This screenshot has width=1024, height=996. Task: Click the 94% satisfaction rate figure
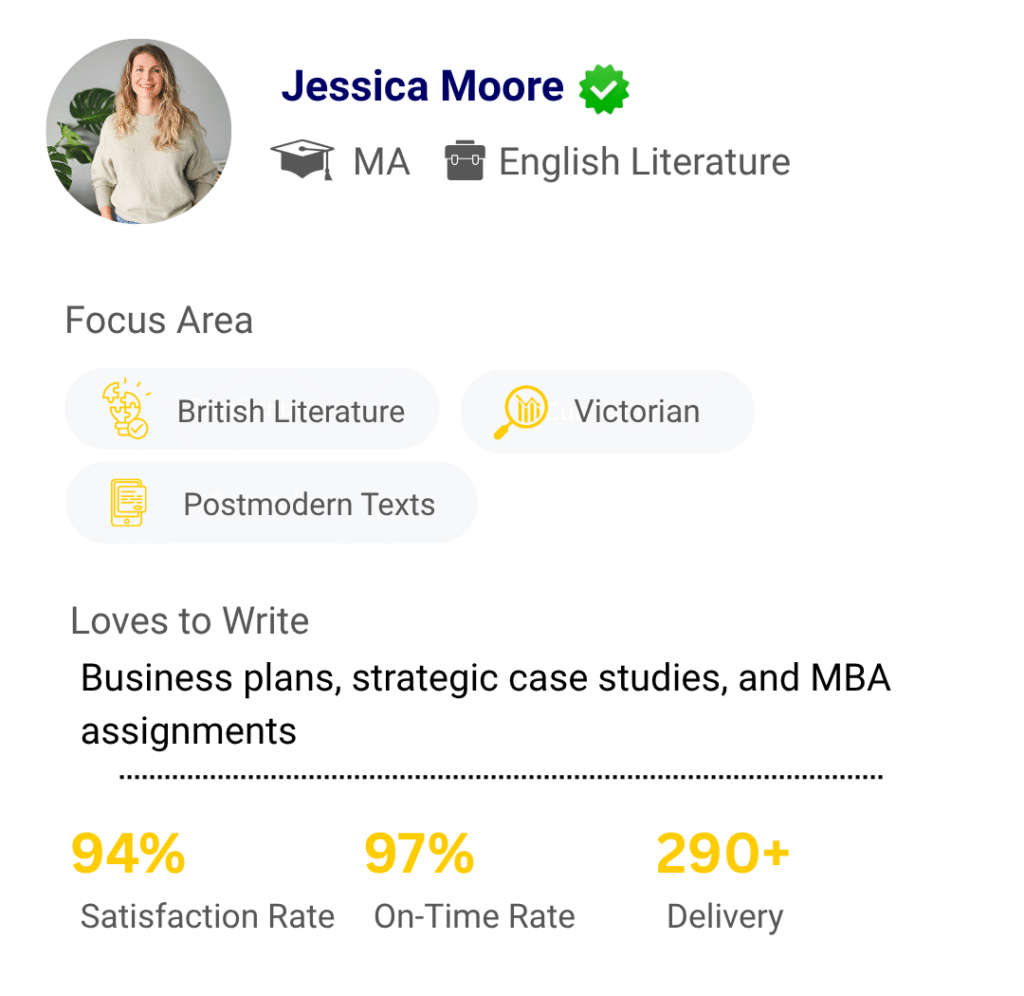tap(128, 854)
